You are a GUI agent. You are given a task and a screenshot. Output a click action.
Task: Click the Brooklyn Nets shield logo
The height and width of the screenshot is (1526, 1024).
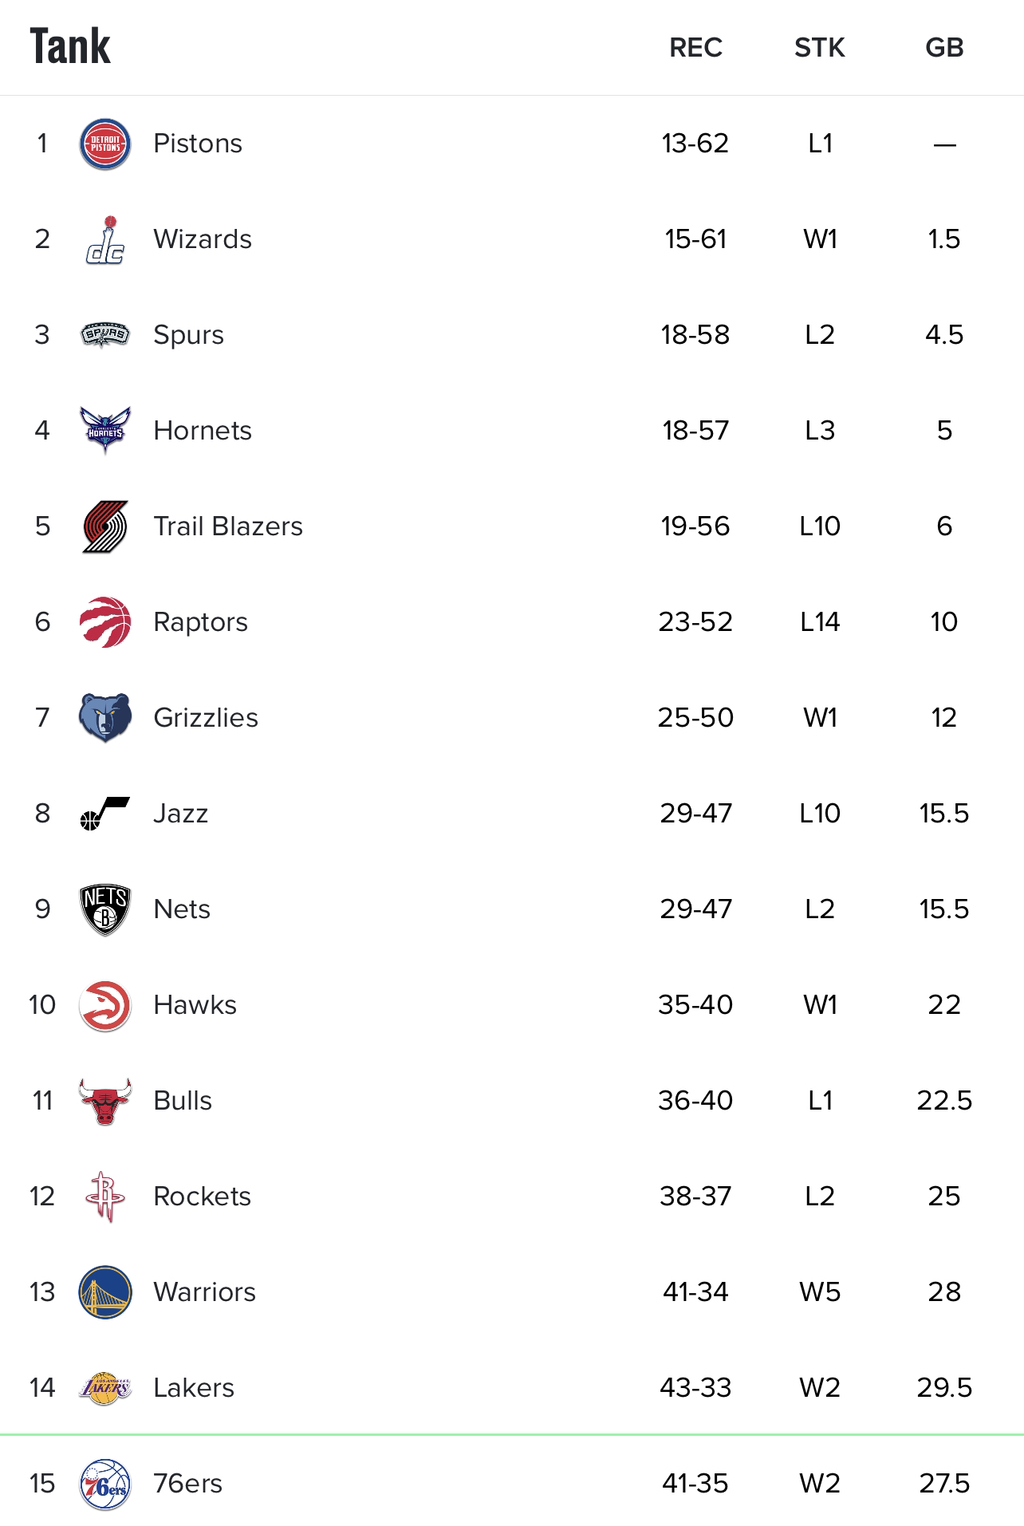point(105,909)
